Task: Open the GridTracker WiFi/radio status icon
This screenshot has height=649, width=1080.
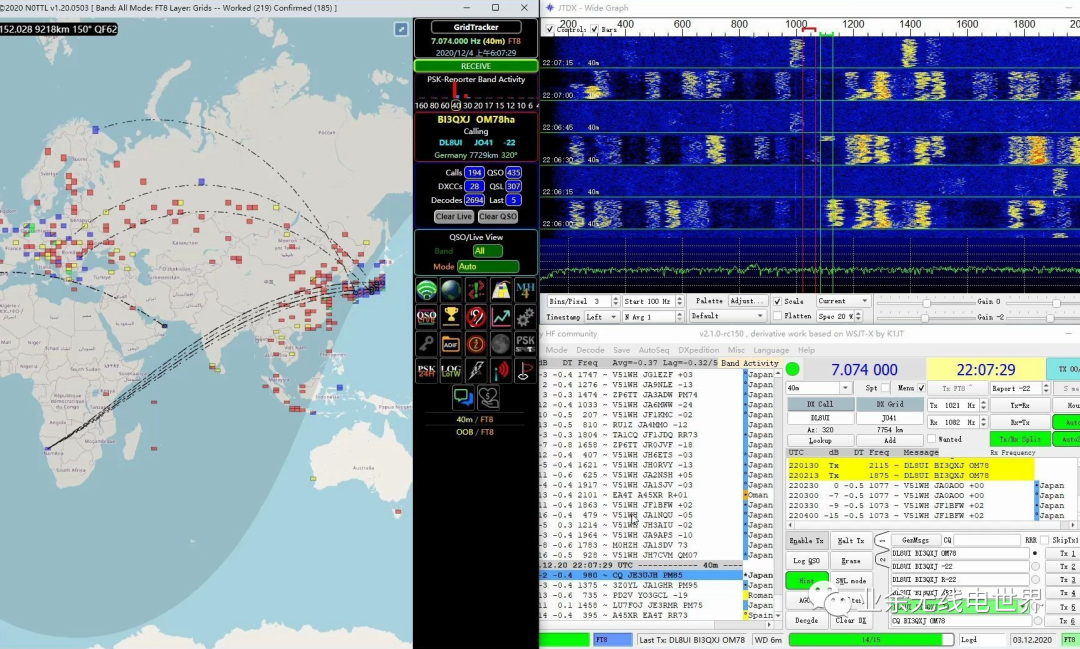Action: (426, 290)
